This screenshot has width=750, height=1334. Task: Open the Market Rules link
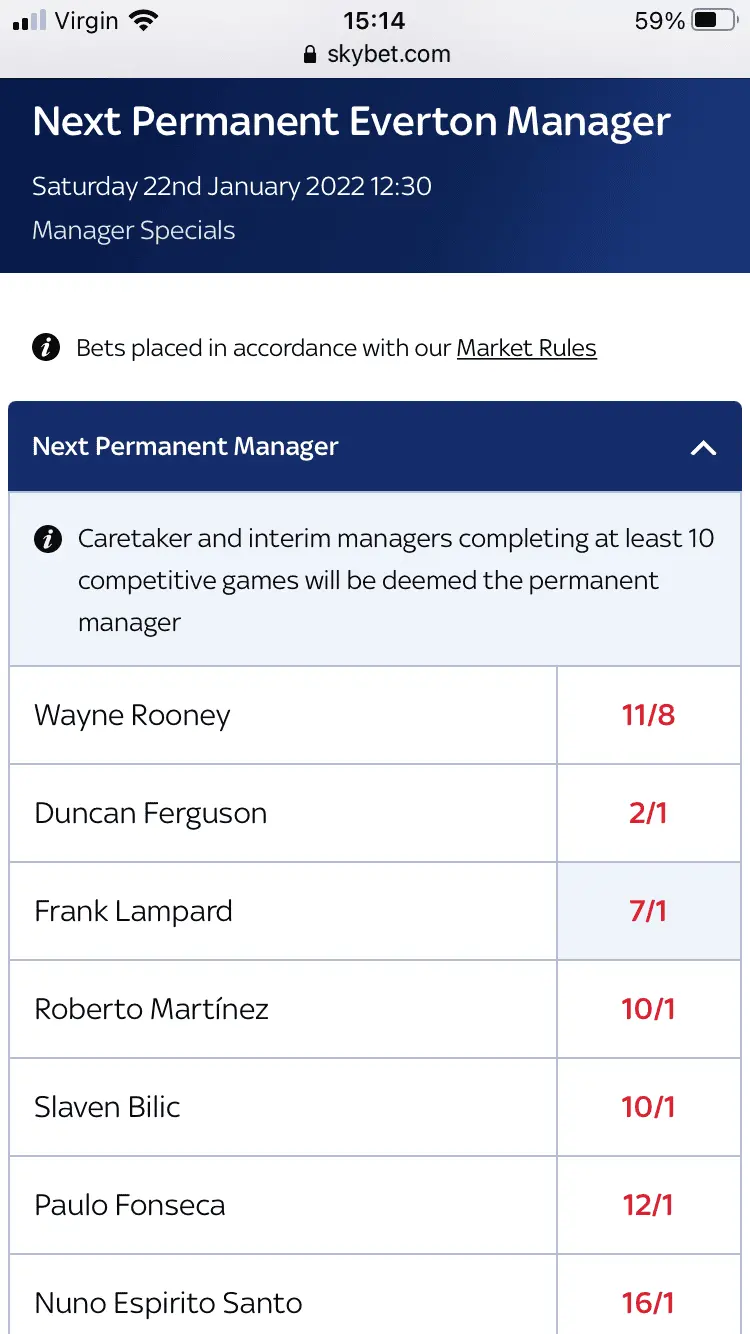point(526,348)
